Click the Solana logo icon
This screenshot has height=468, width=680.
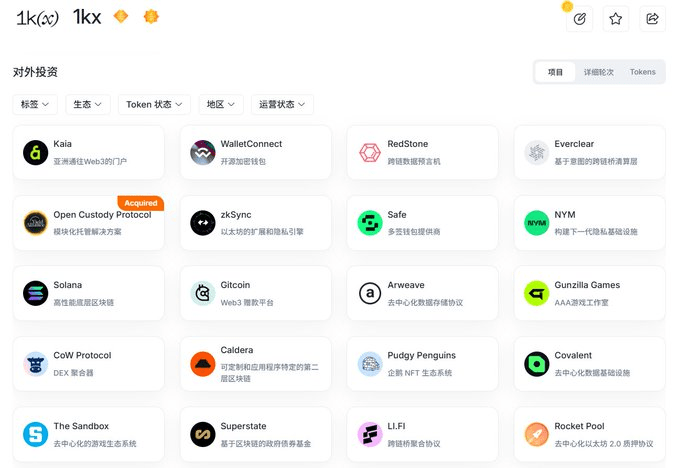[36, 294]
